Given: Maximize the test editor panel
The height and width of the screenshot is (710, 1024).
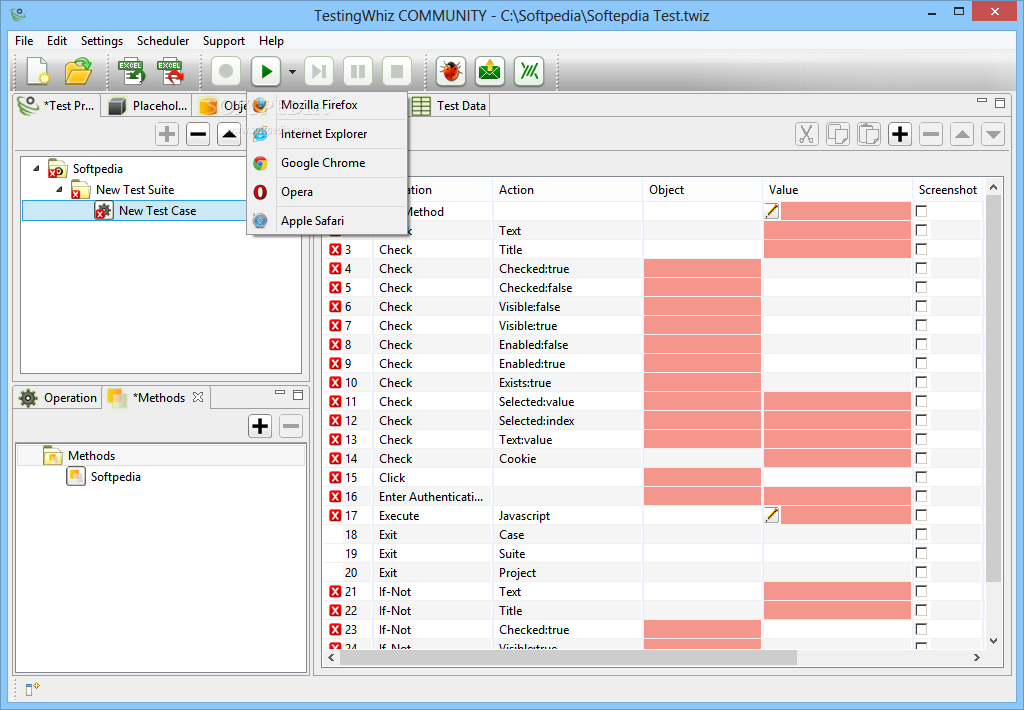Looking at the screenshot, I should tap(1000, 103).
